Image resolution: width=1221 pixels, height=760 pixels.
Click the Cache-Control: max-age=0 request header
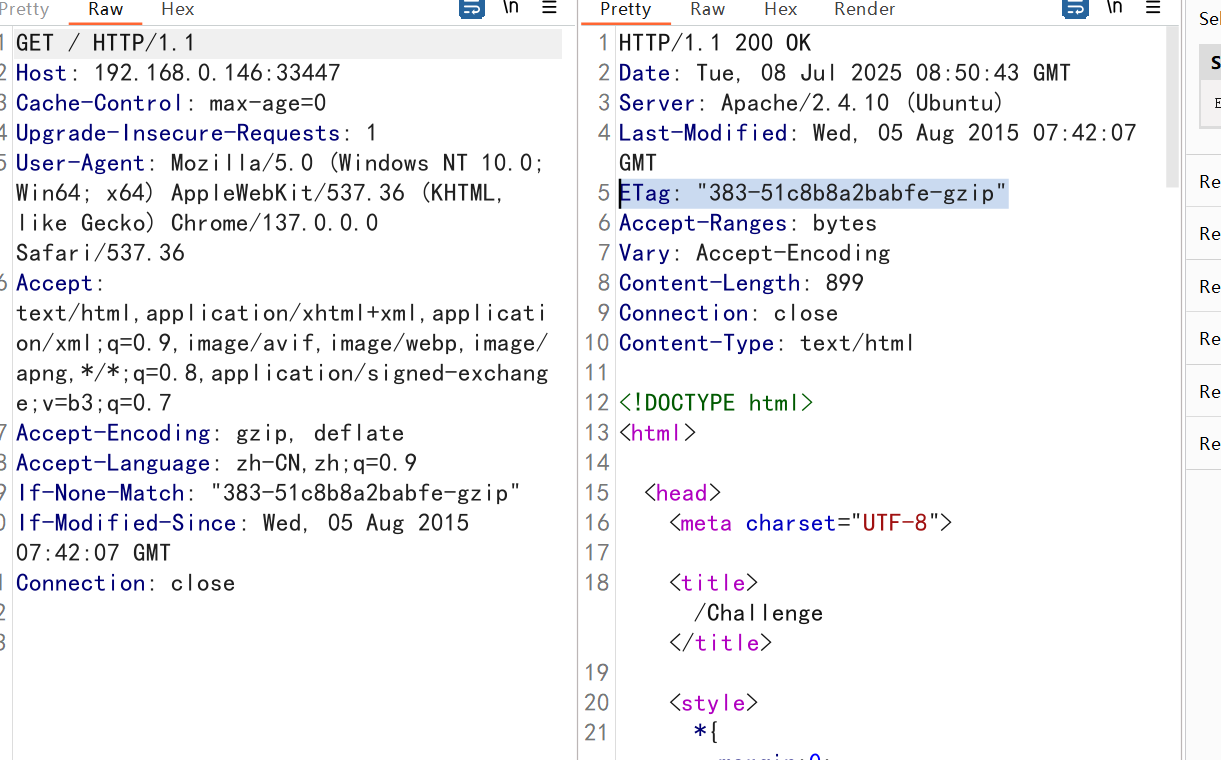coord(171,103)
